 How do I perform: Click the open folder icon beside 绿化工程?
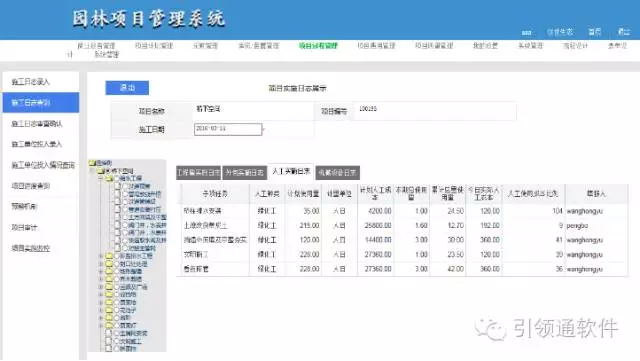coord(109,179)
